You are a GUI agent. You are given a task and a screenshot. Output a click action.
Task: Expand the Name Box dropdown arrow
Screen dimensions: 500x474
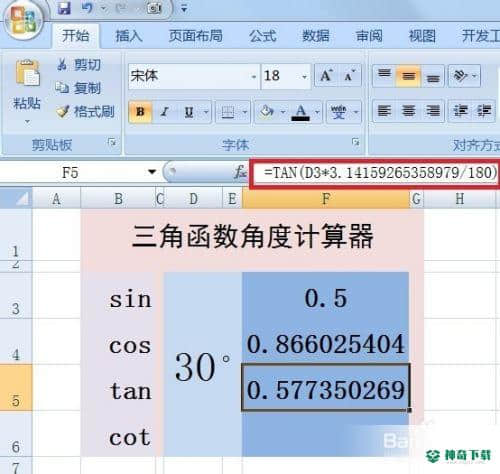[x=152, y=172]
